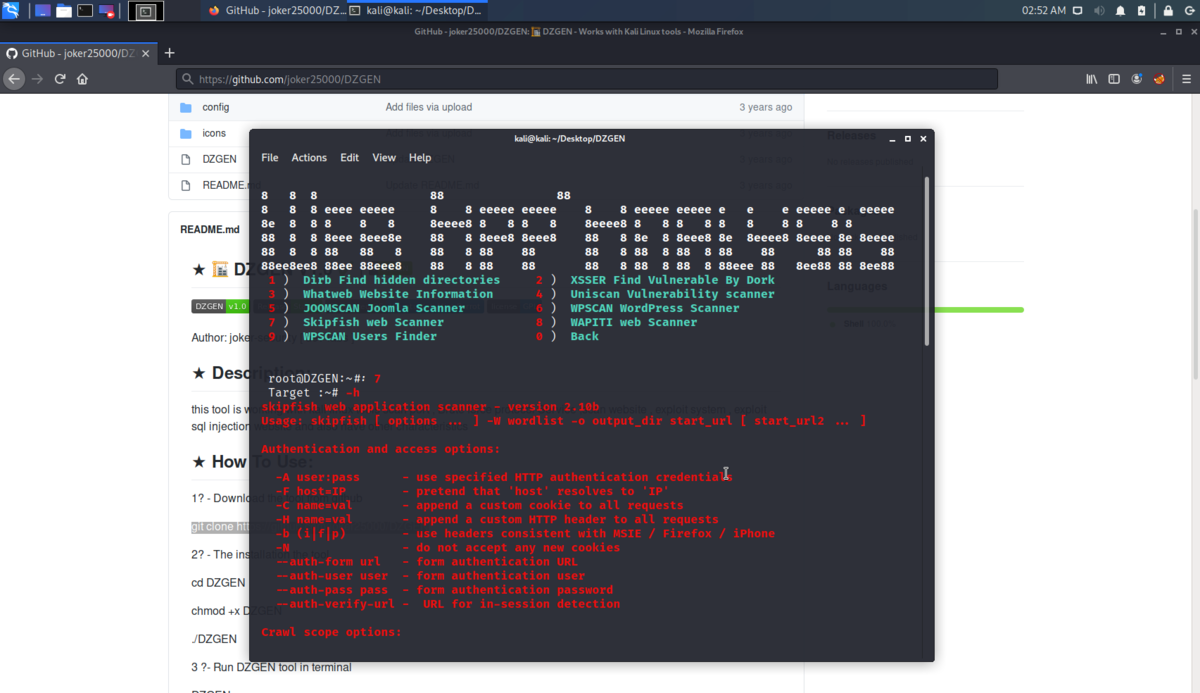Open the icons folder on GitHub
The height and width of the screenshot is (693, 1200).
click(x=214, y=133)
